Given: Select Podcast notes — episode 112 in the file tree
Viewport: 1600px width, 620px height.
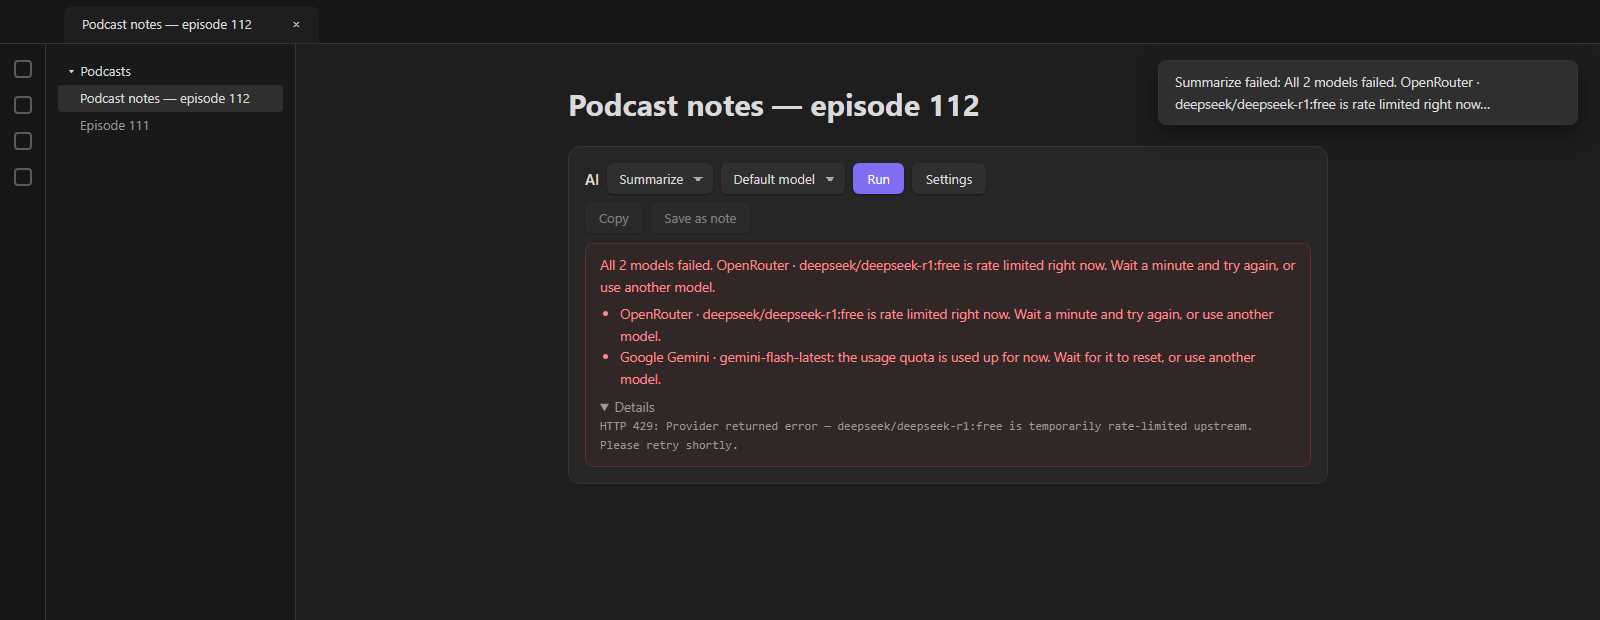Looking at the screenshot, I should [170, 98].
